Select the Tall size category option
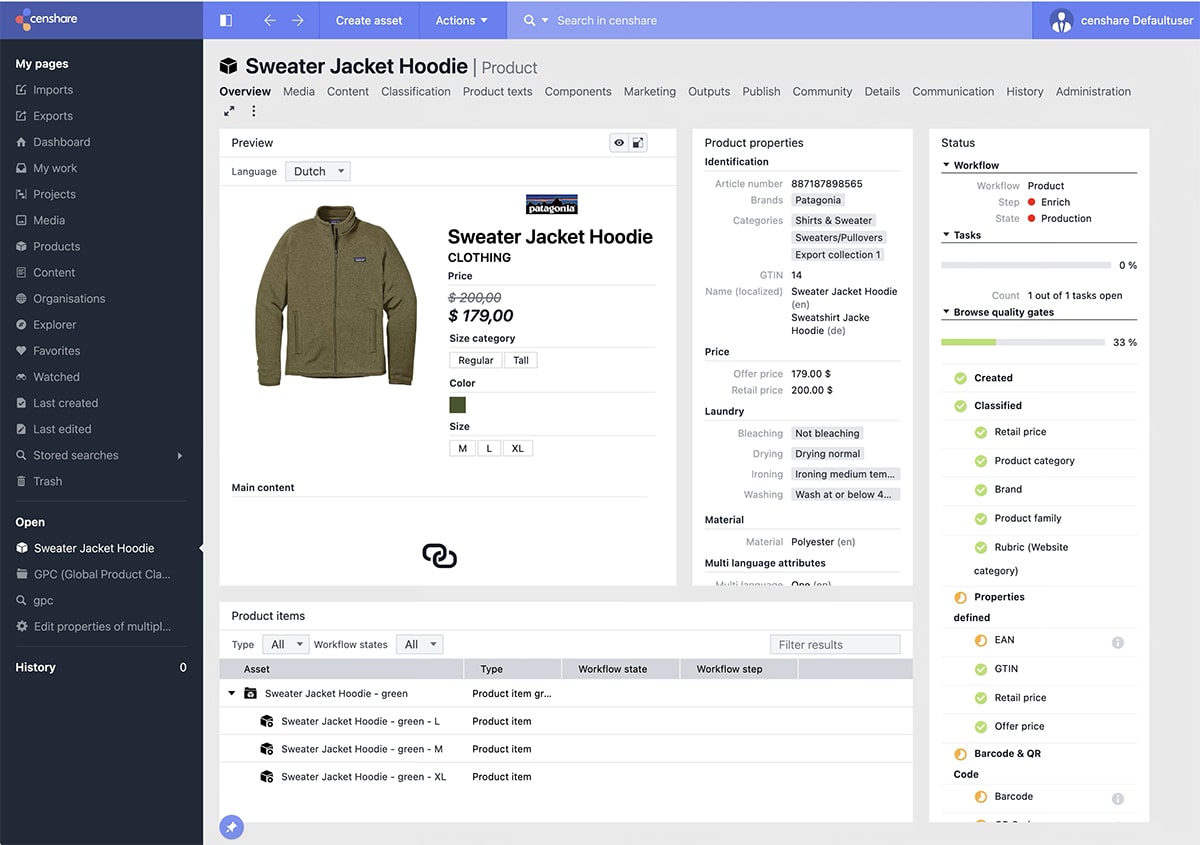This screenshot has width=1200, height=845. 521,360
